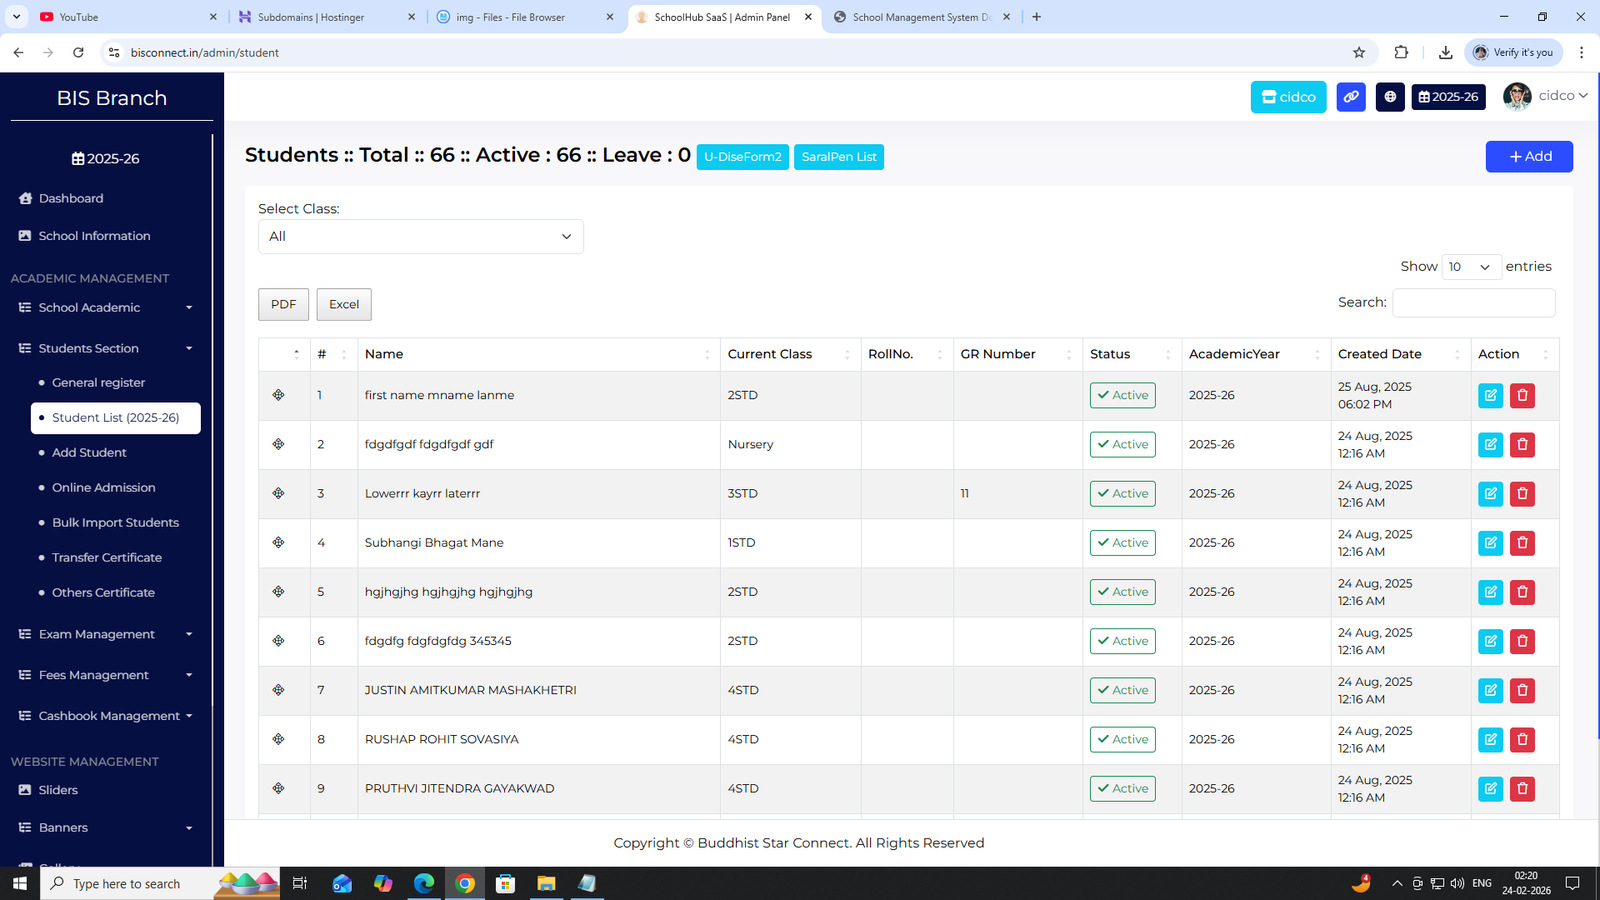
Task: Open the SaralPen List link
Action: click(838, 157)
